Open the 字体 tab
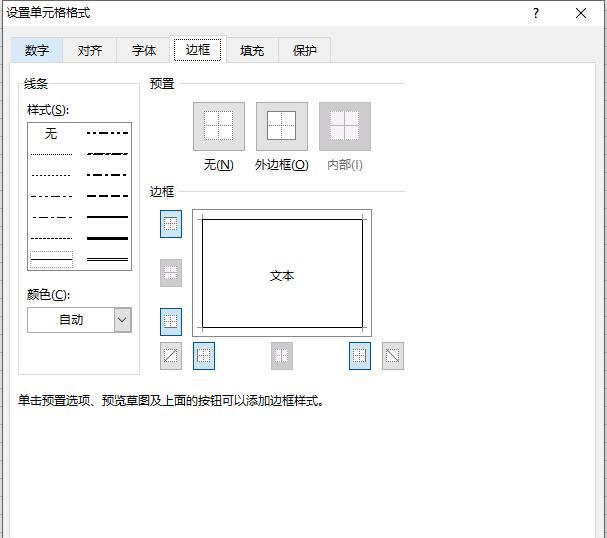The height and width of the screenshot is (538, 607). pos(144,50)
